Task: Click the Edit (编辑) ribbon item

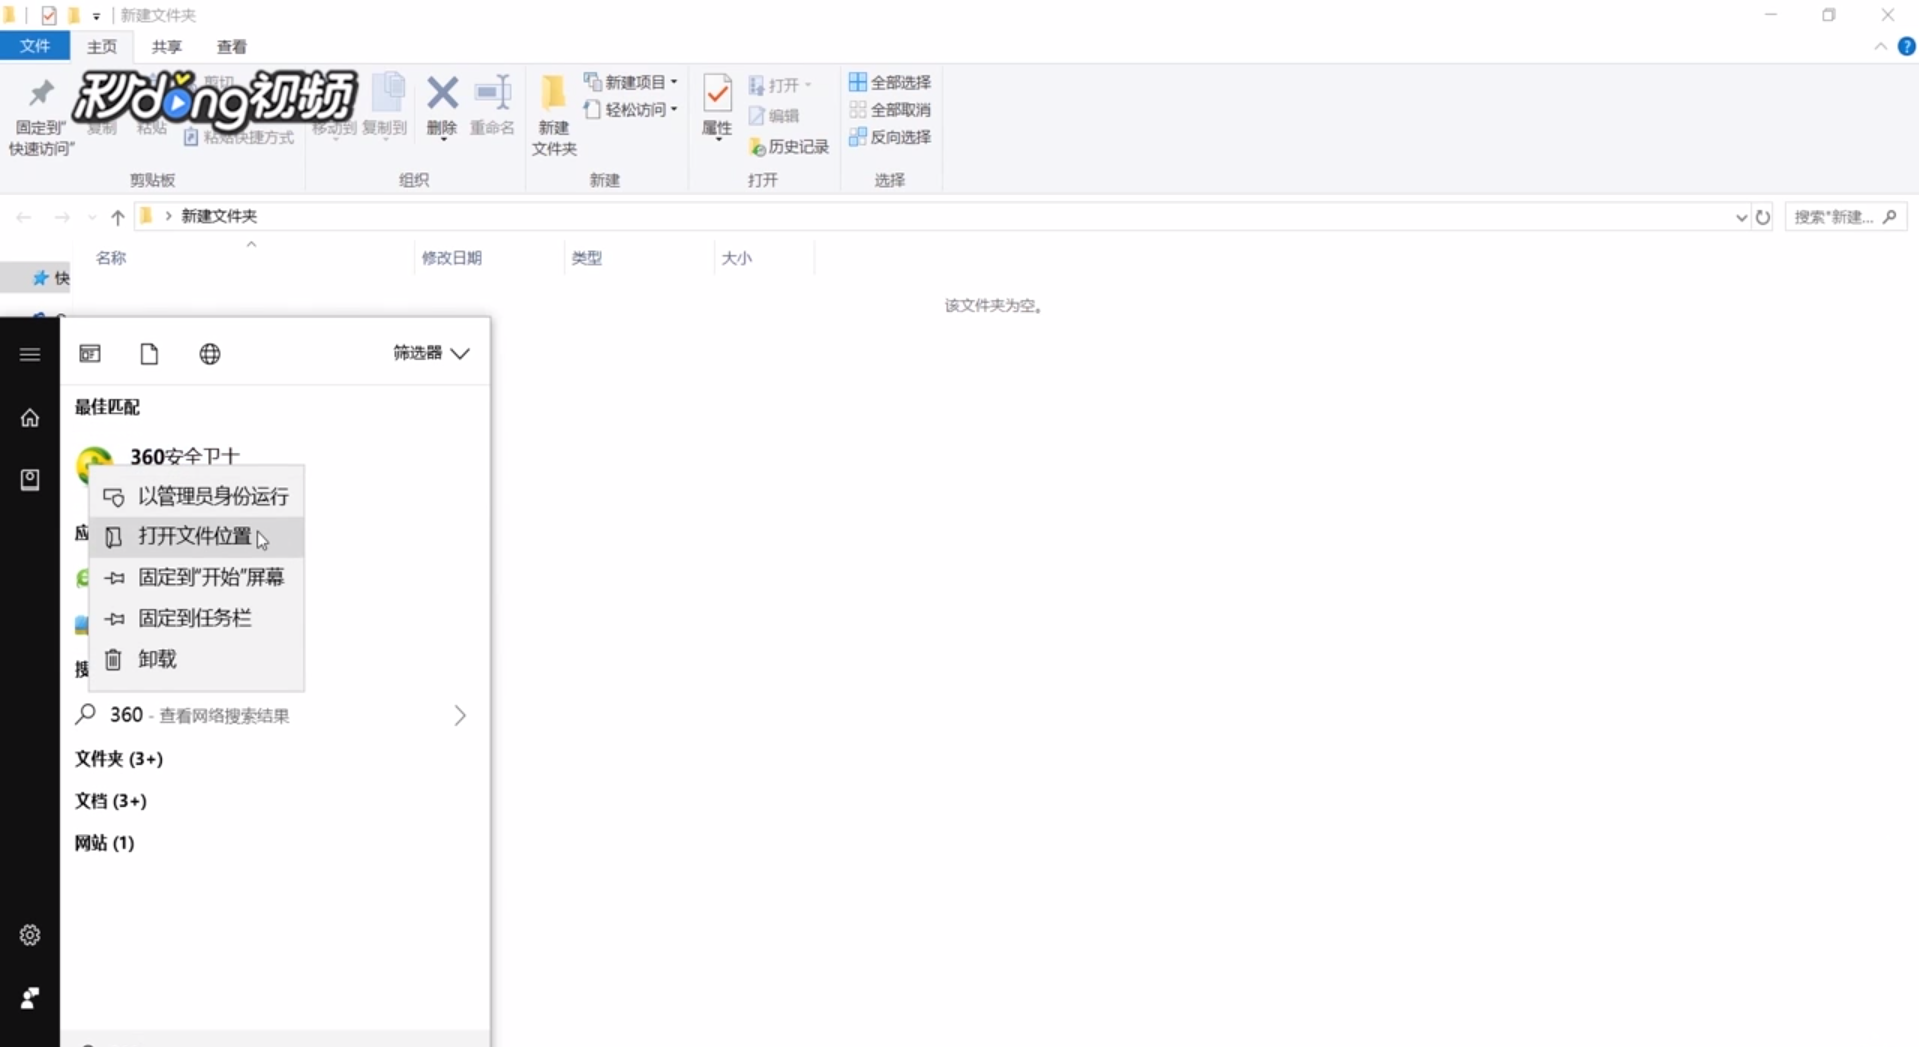Action: click(774, 116)
